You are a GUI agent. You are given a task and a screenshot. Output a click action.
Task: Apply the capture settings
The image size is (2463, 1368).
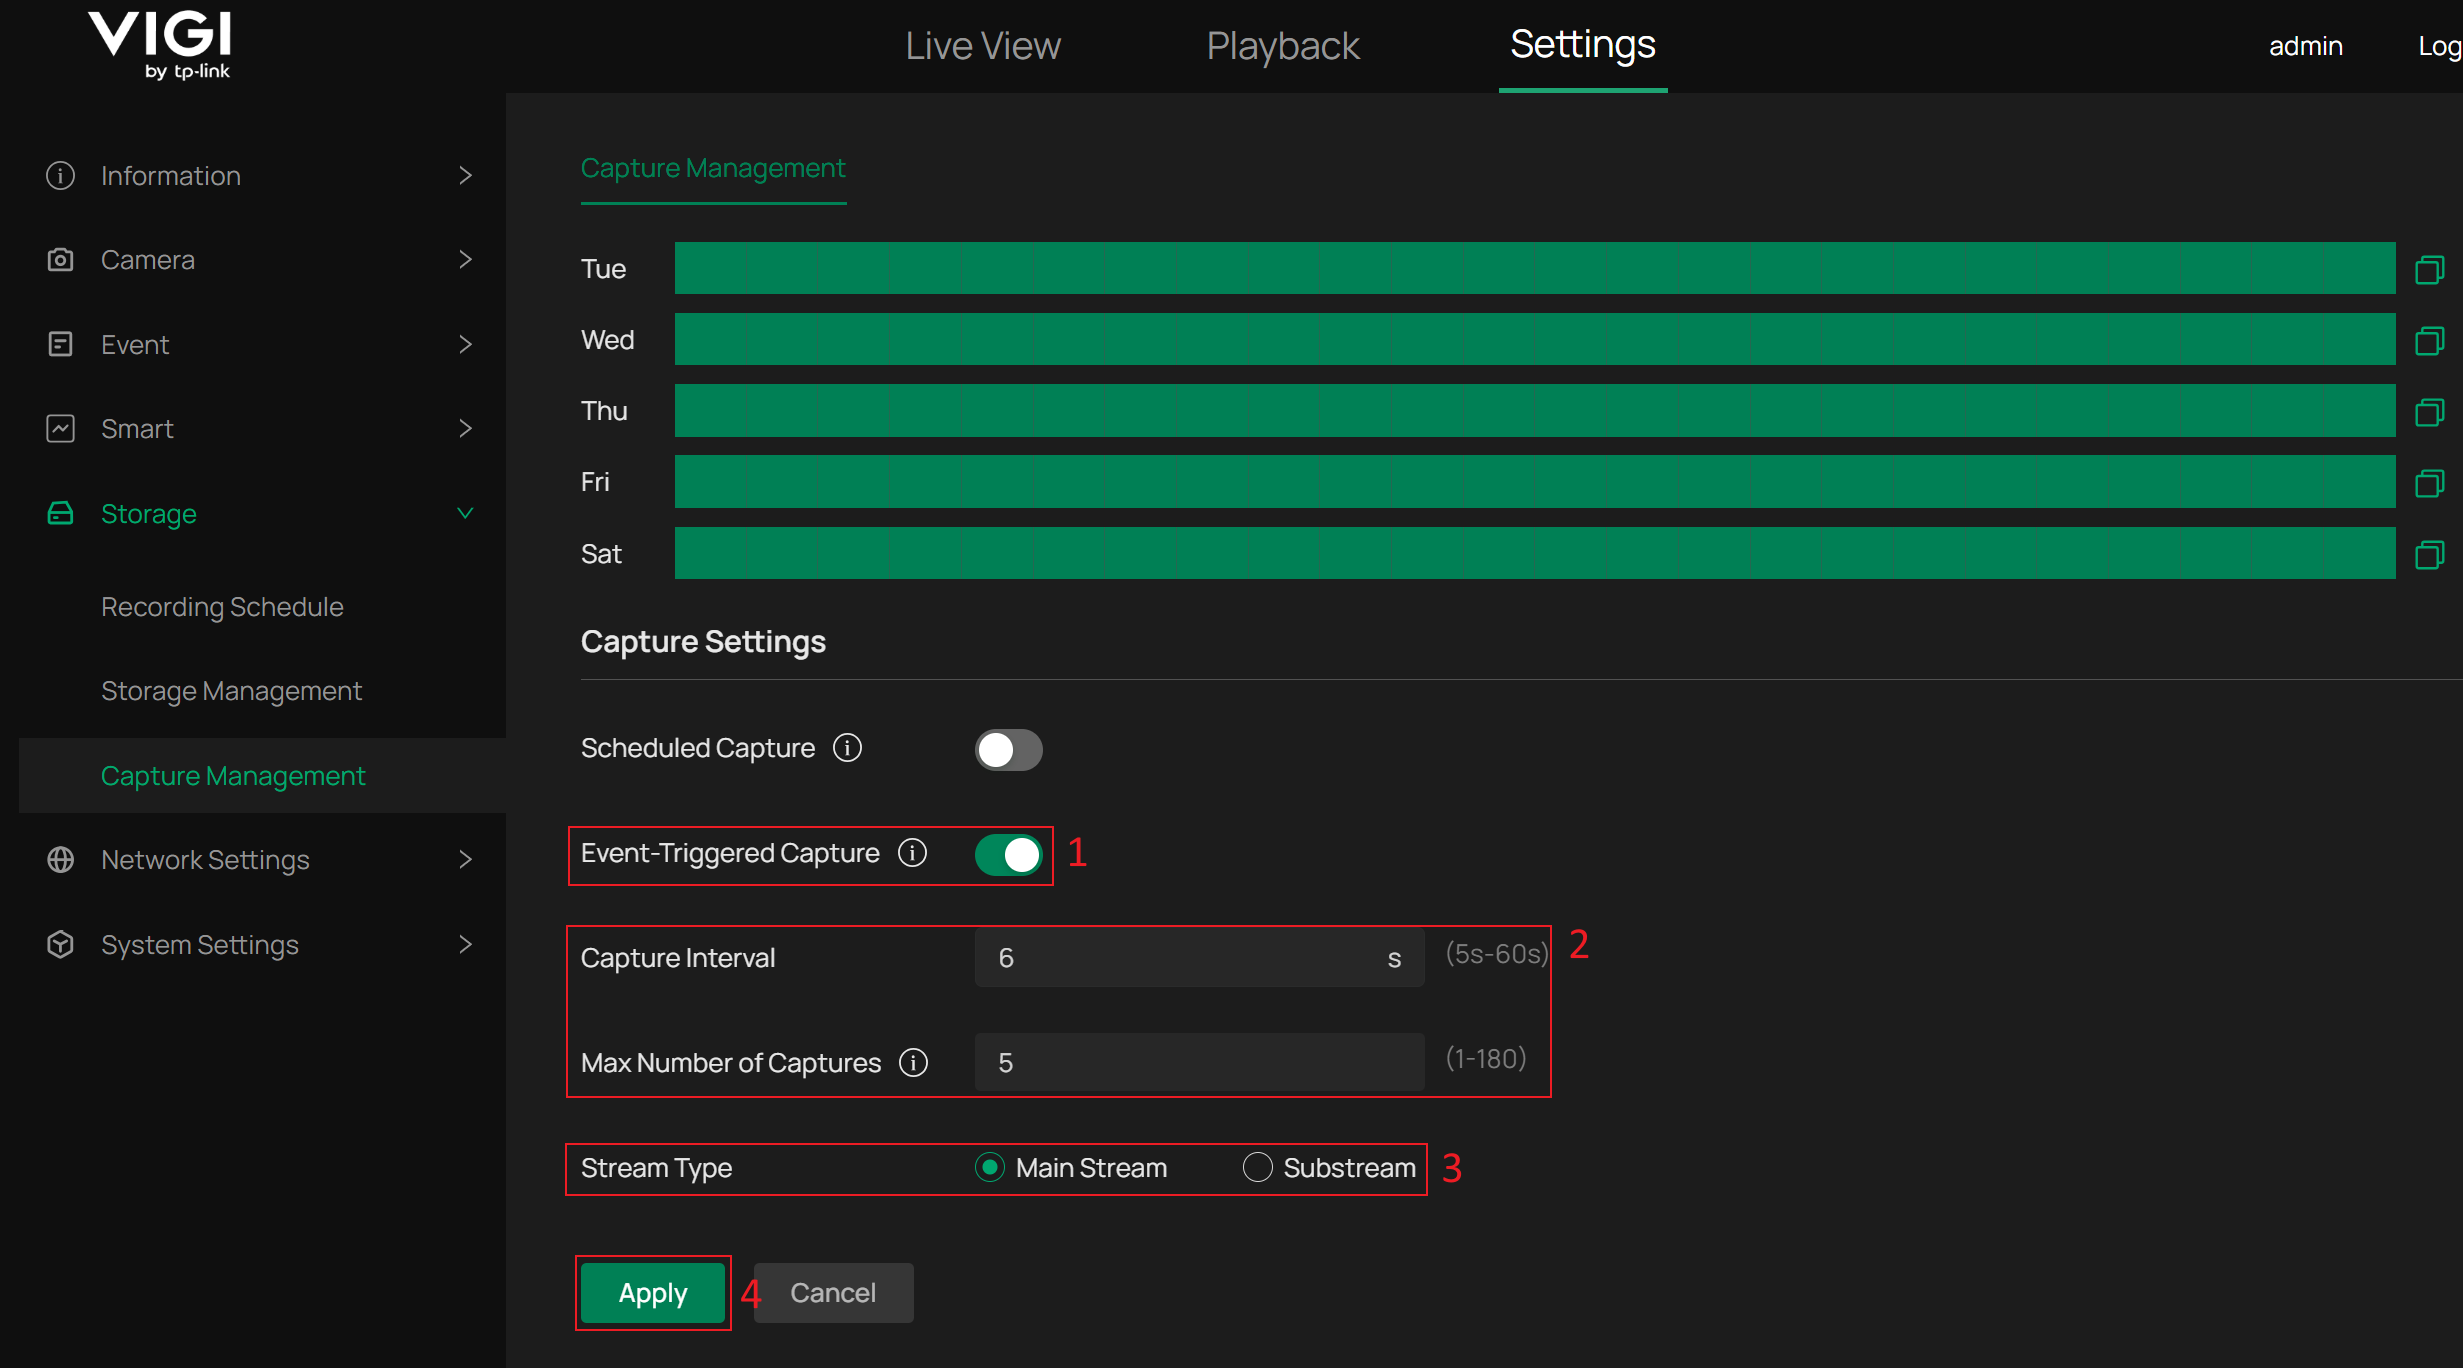click(652, 1292)
